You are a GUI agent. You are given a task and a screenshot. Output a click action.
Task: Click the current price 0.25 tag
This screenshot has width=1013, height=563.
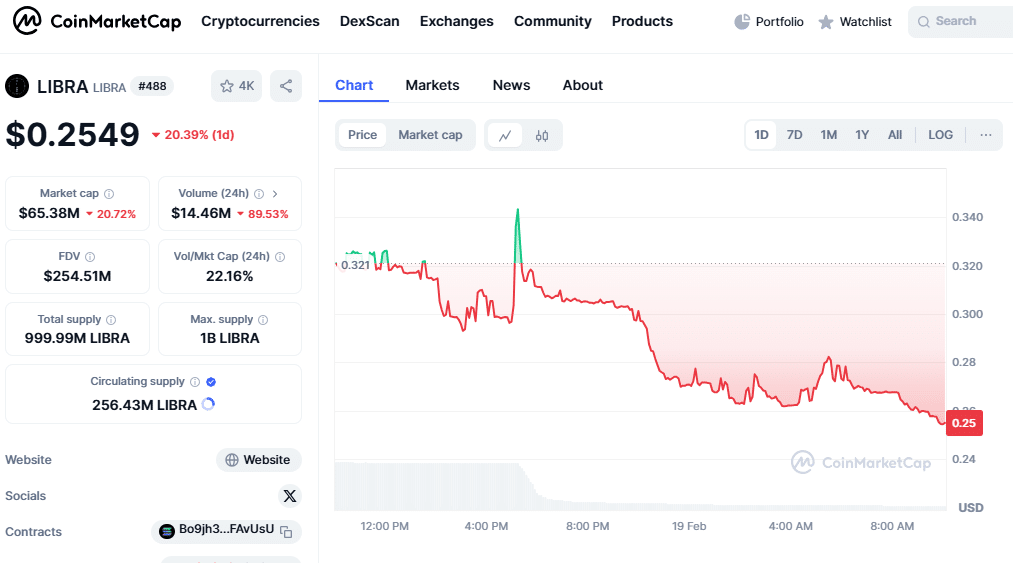point(964,423)
